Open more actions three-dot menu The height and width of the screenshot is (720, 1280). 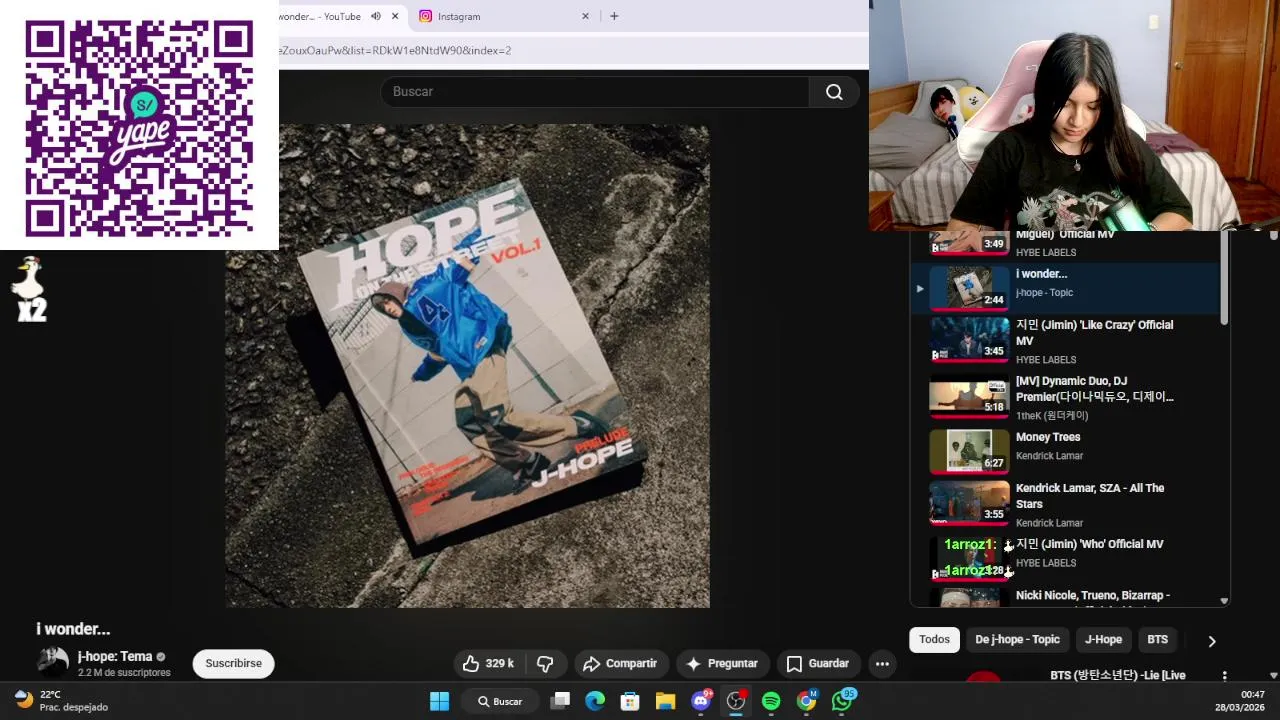pyautogui.click(x=882, y=663)
